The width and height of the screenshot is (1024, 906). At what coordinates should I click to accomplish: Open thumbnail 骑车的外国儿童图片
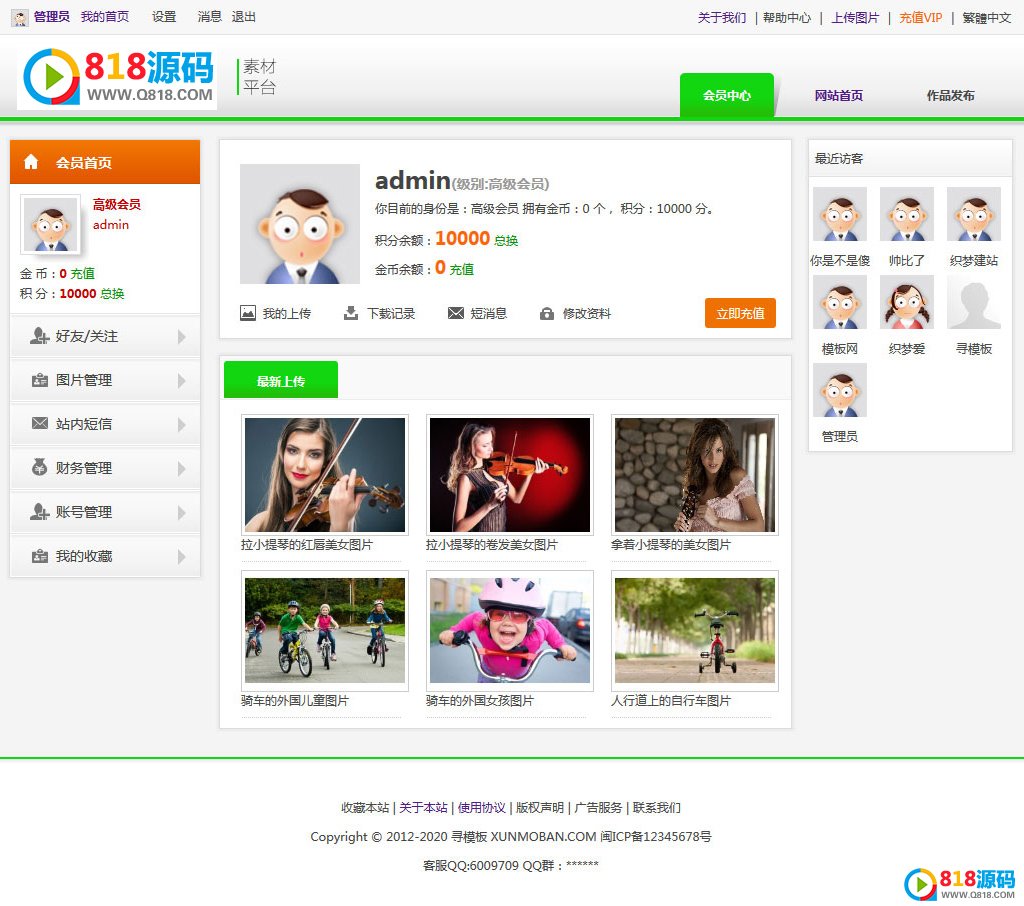[x=325, y=630]
